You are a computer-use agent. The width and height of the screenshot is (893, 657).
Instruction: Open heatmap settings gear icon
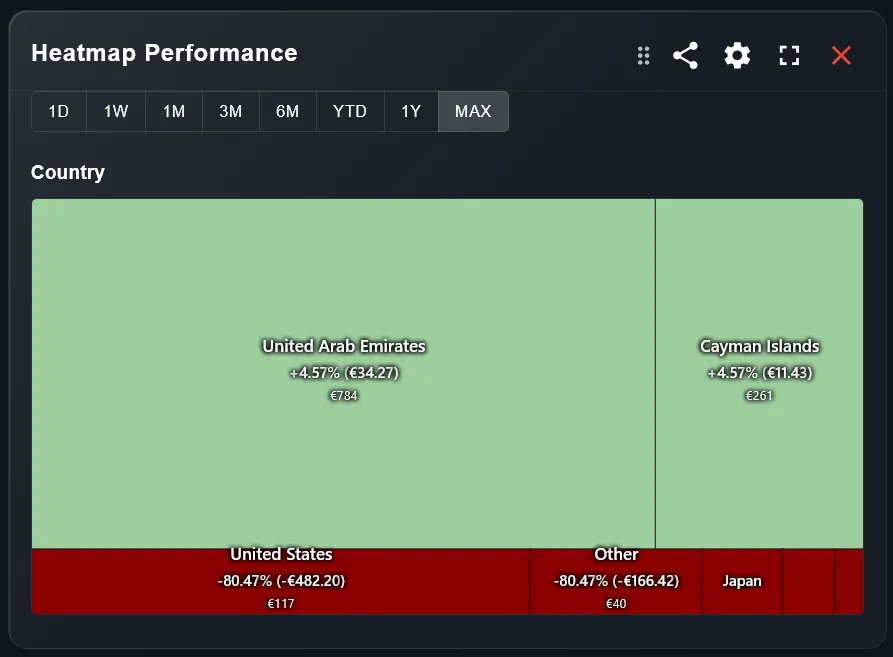pyautogui.click(x=737, y=56)
